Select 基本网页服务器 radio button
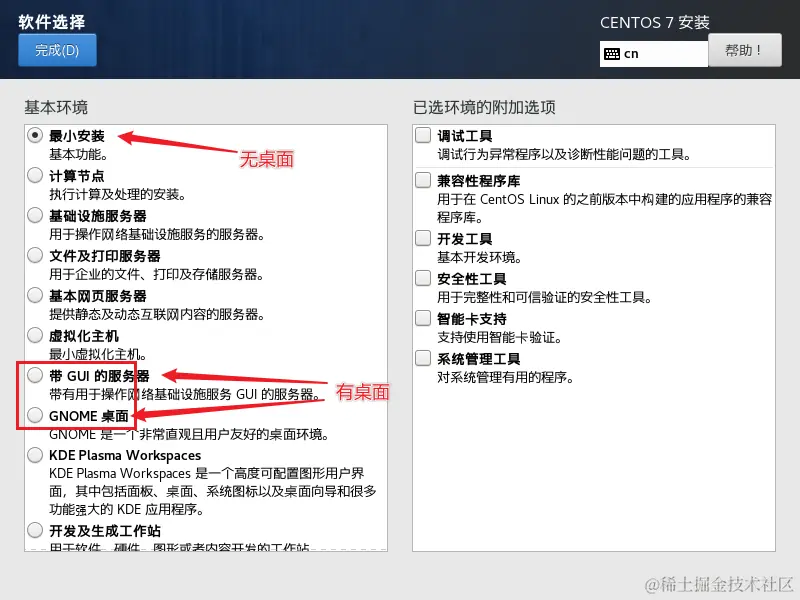This screenshot has height=600, width=800. point(35,295)
